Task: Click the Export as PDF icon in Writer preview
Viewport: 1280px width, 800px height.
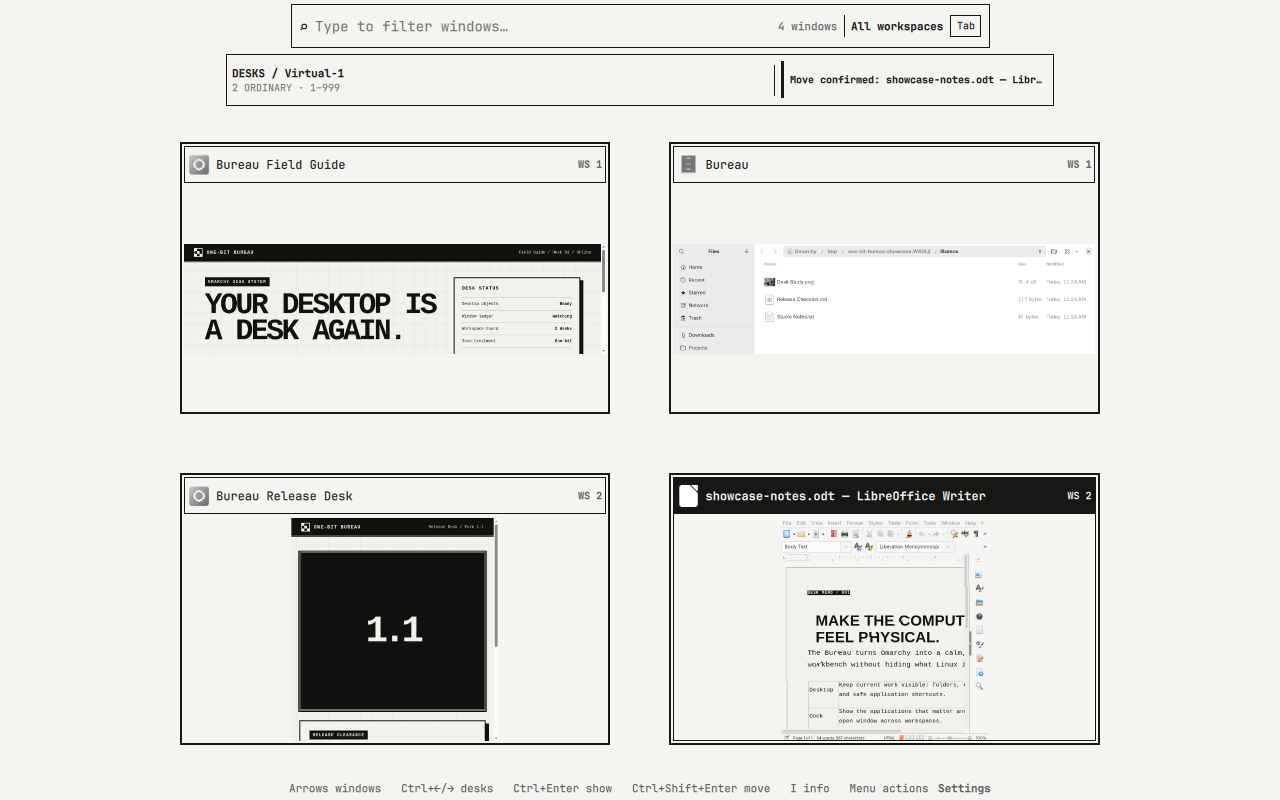Action: click(834, 534)
